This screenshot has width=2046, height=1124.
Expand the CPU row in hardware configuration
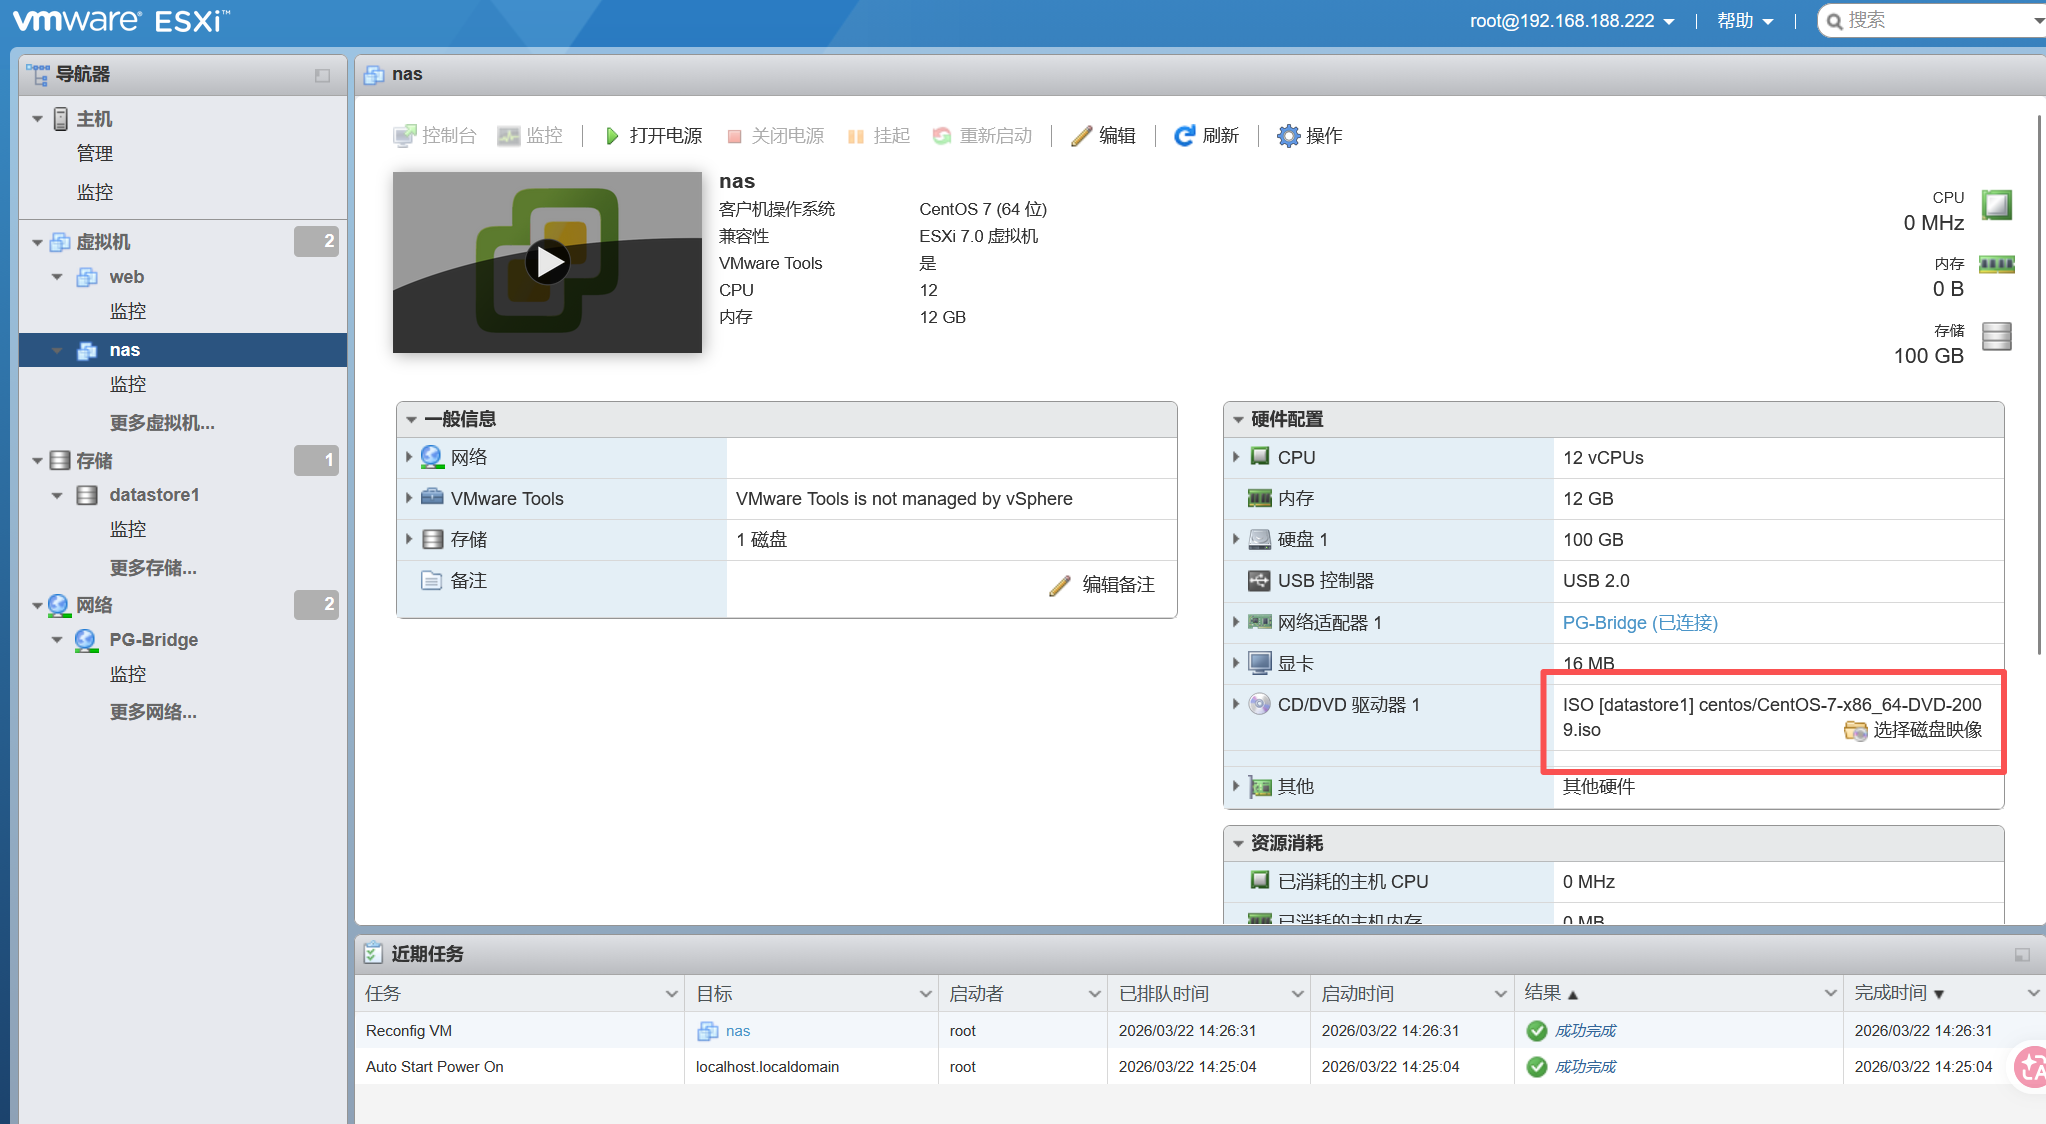tap(1236, 457)
